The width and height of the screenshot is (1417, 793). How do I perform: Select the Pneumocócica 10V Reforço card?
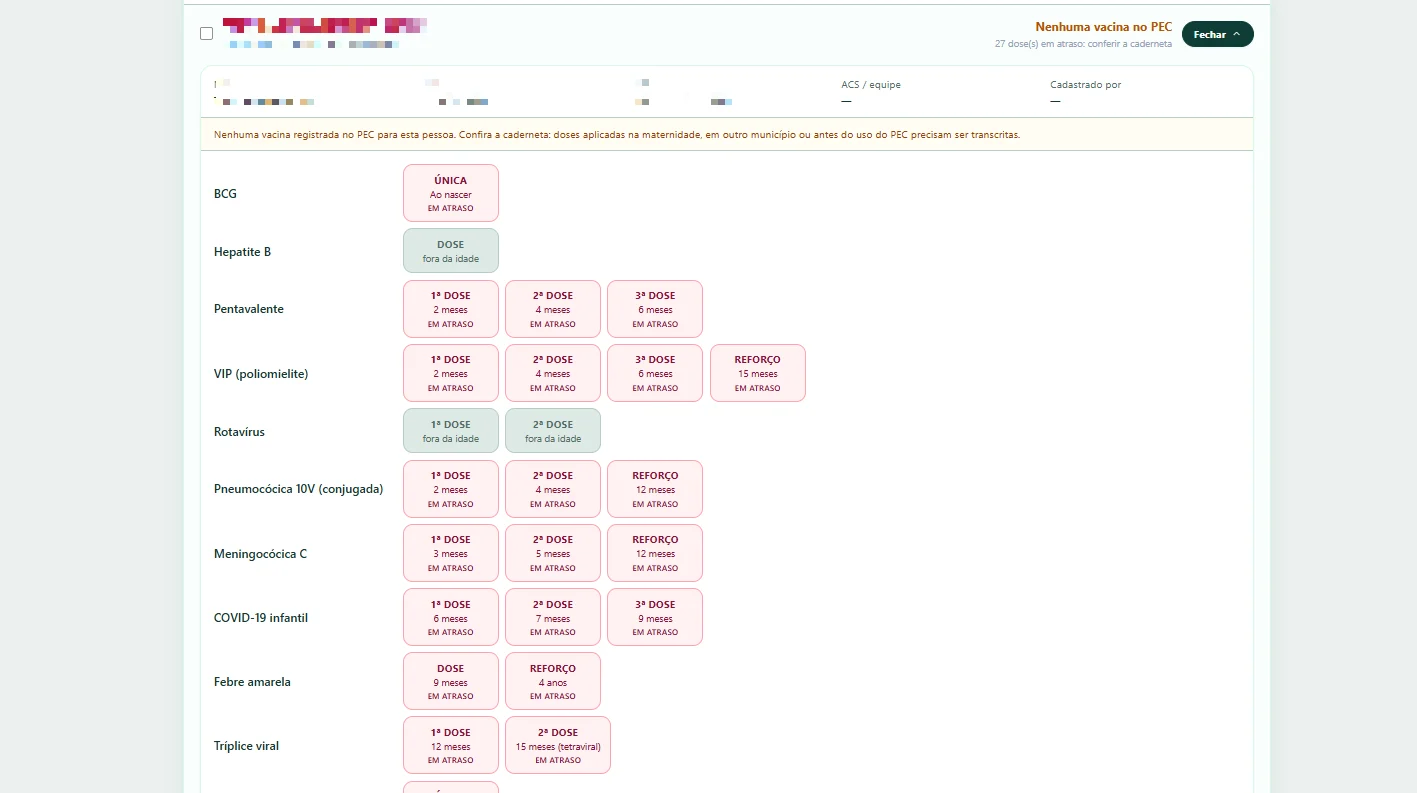[x=655, y=489]
